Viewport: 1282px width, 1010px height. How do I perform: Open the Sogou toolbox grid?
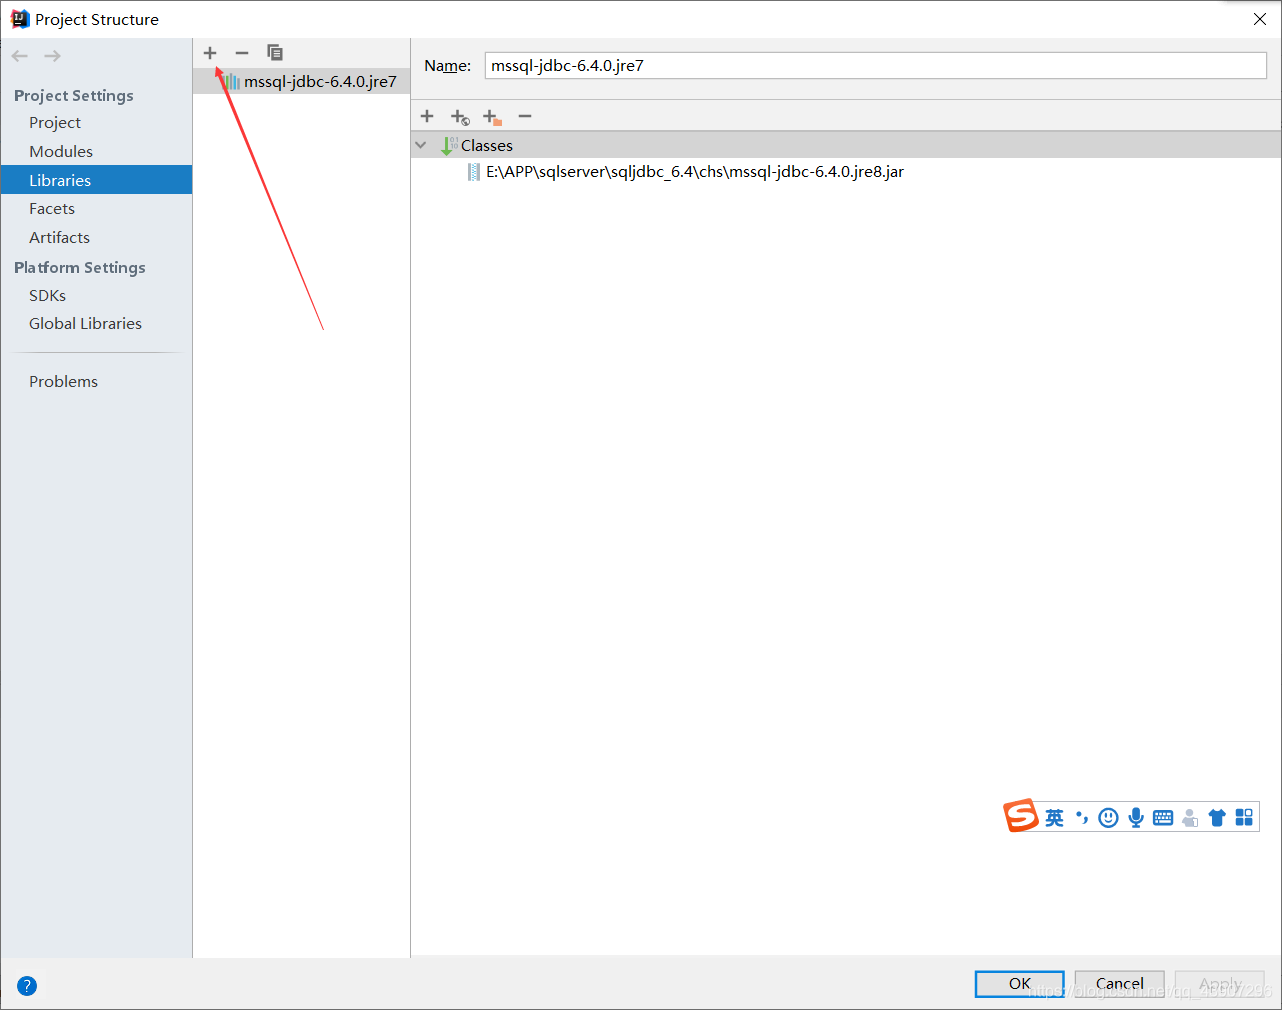pyautogui.click(x=1244, y=818)
